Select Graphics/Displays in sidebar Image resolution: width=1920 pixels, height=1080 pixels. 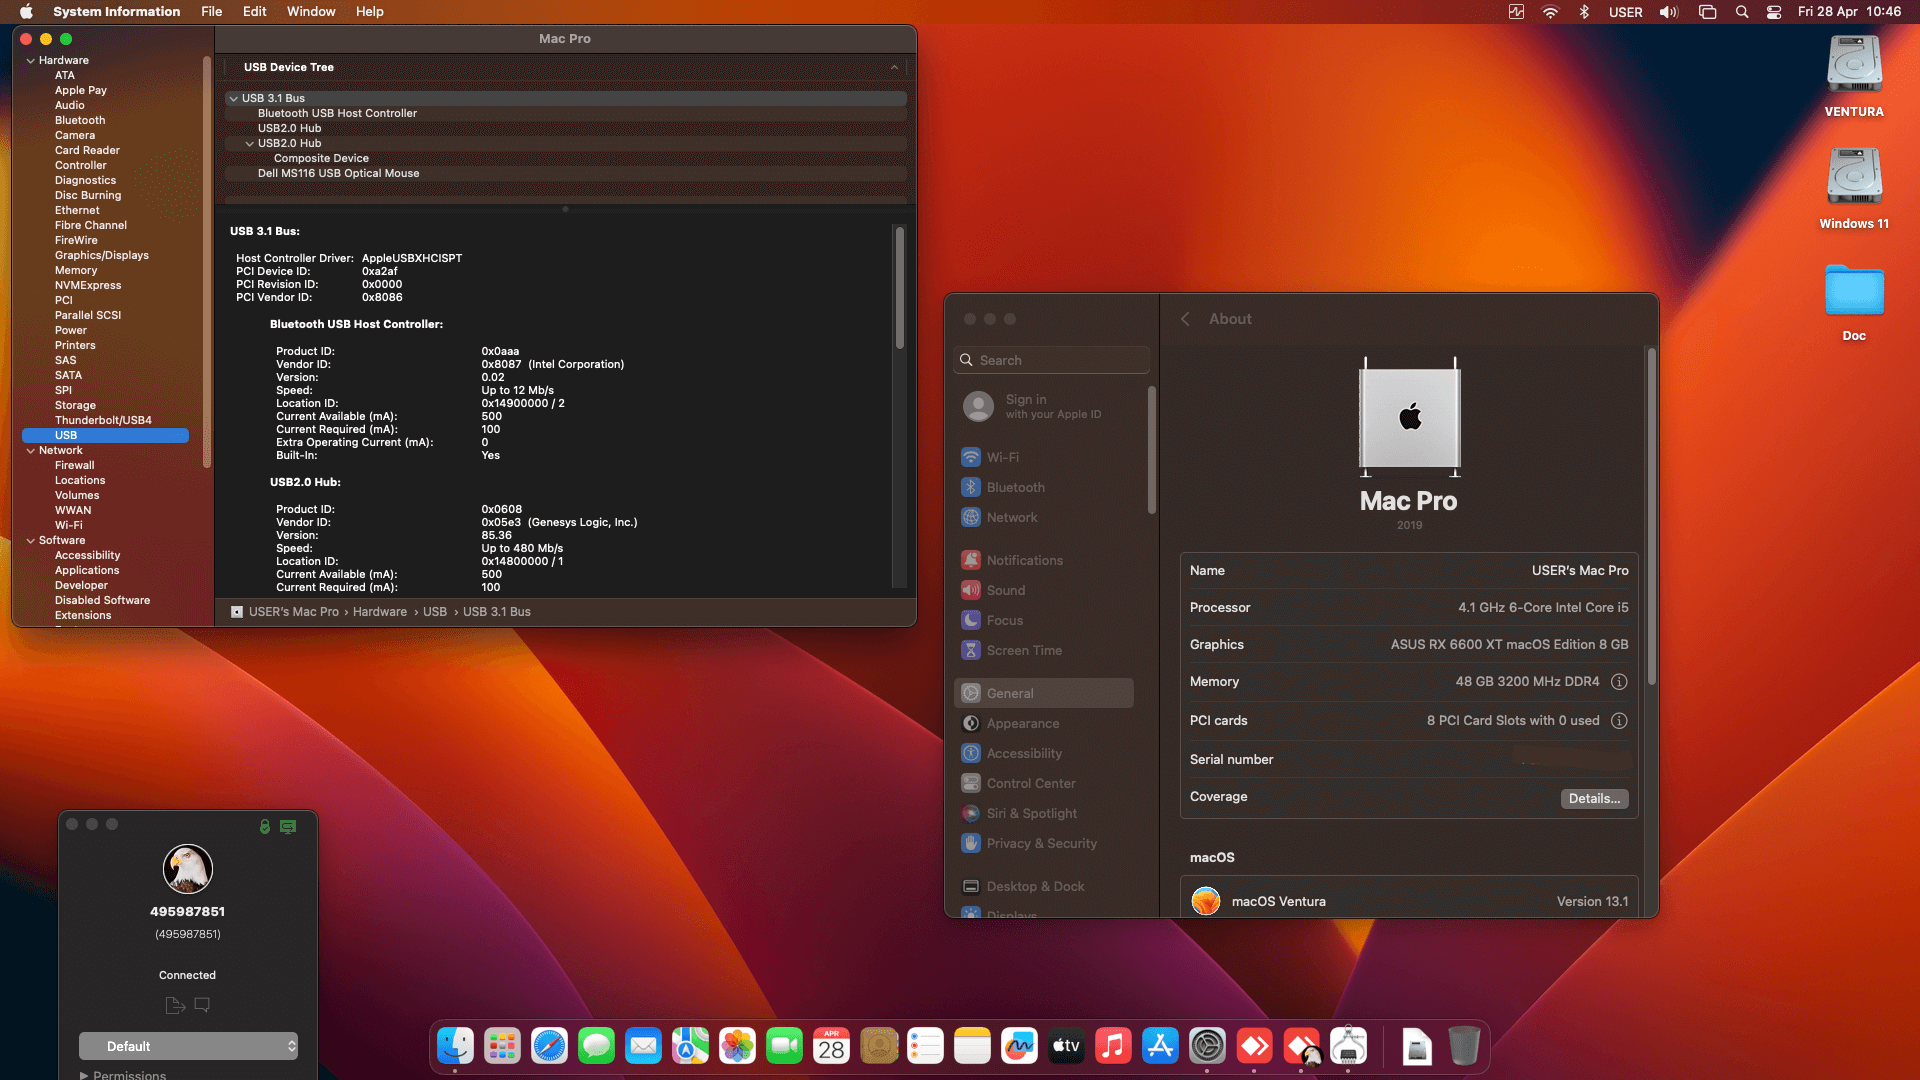point(102,255)
